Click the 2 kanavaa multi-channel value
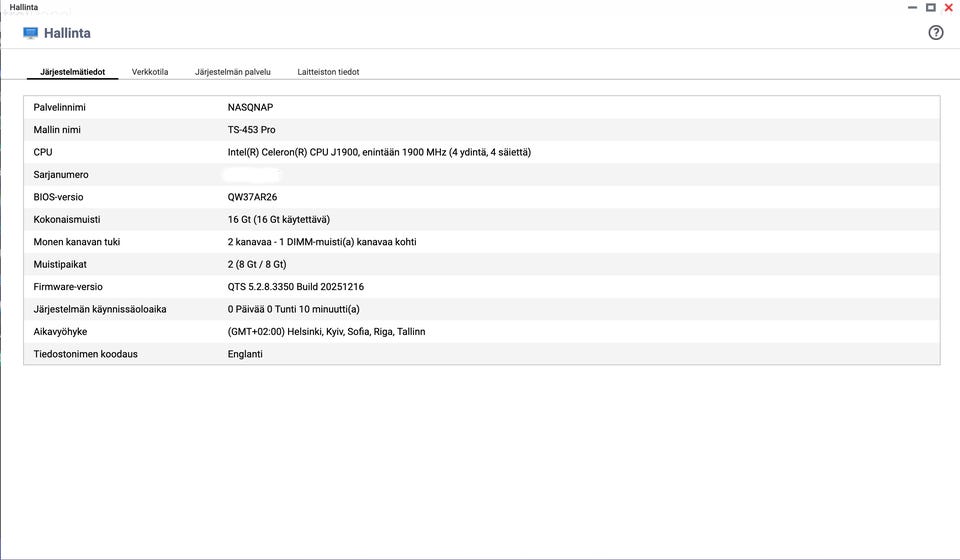The height and width of the screenshot is (560, 960). click(322, 242)
